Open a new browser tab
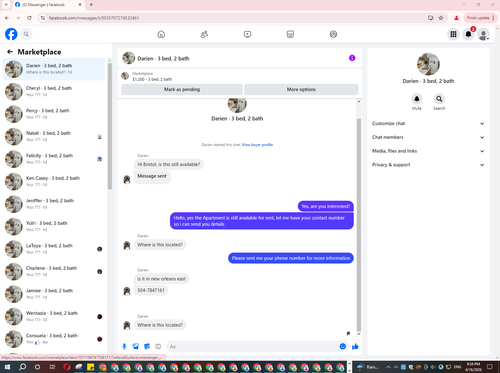 pos(91,5)
